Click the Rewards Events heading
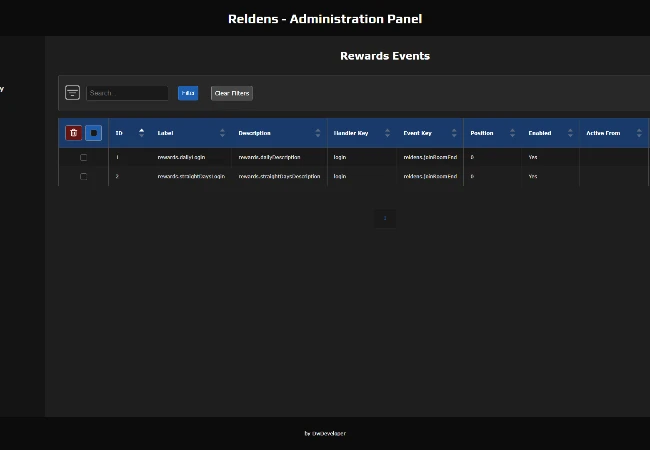 385,56
